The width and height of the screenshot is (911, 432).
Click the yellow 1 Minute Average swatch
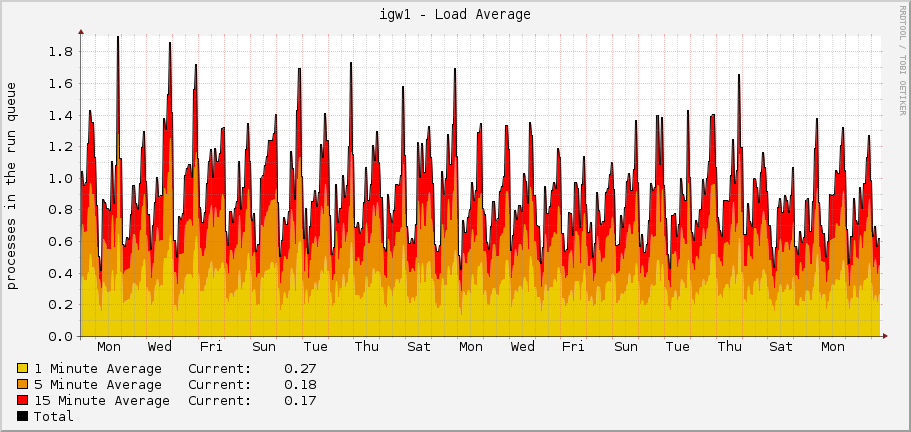coord(23,368)
